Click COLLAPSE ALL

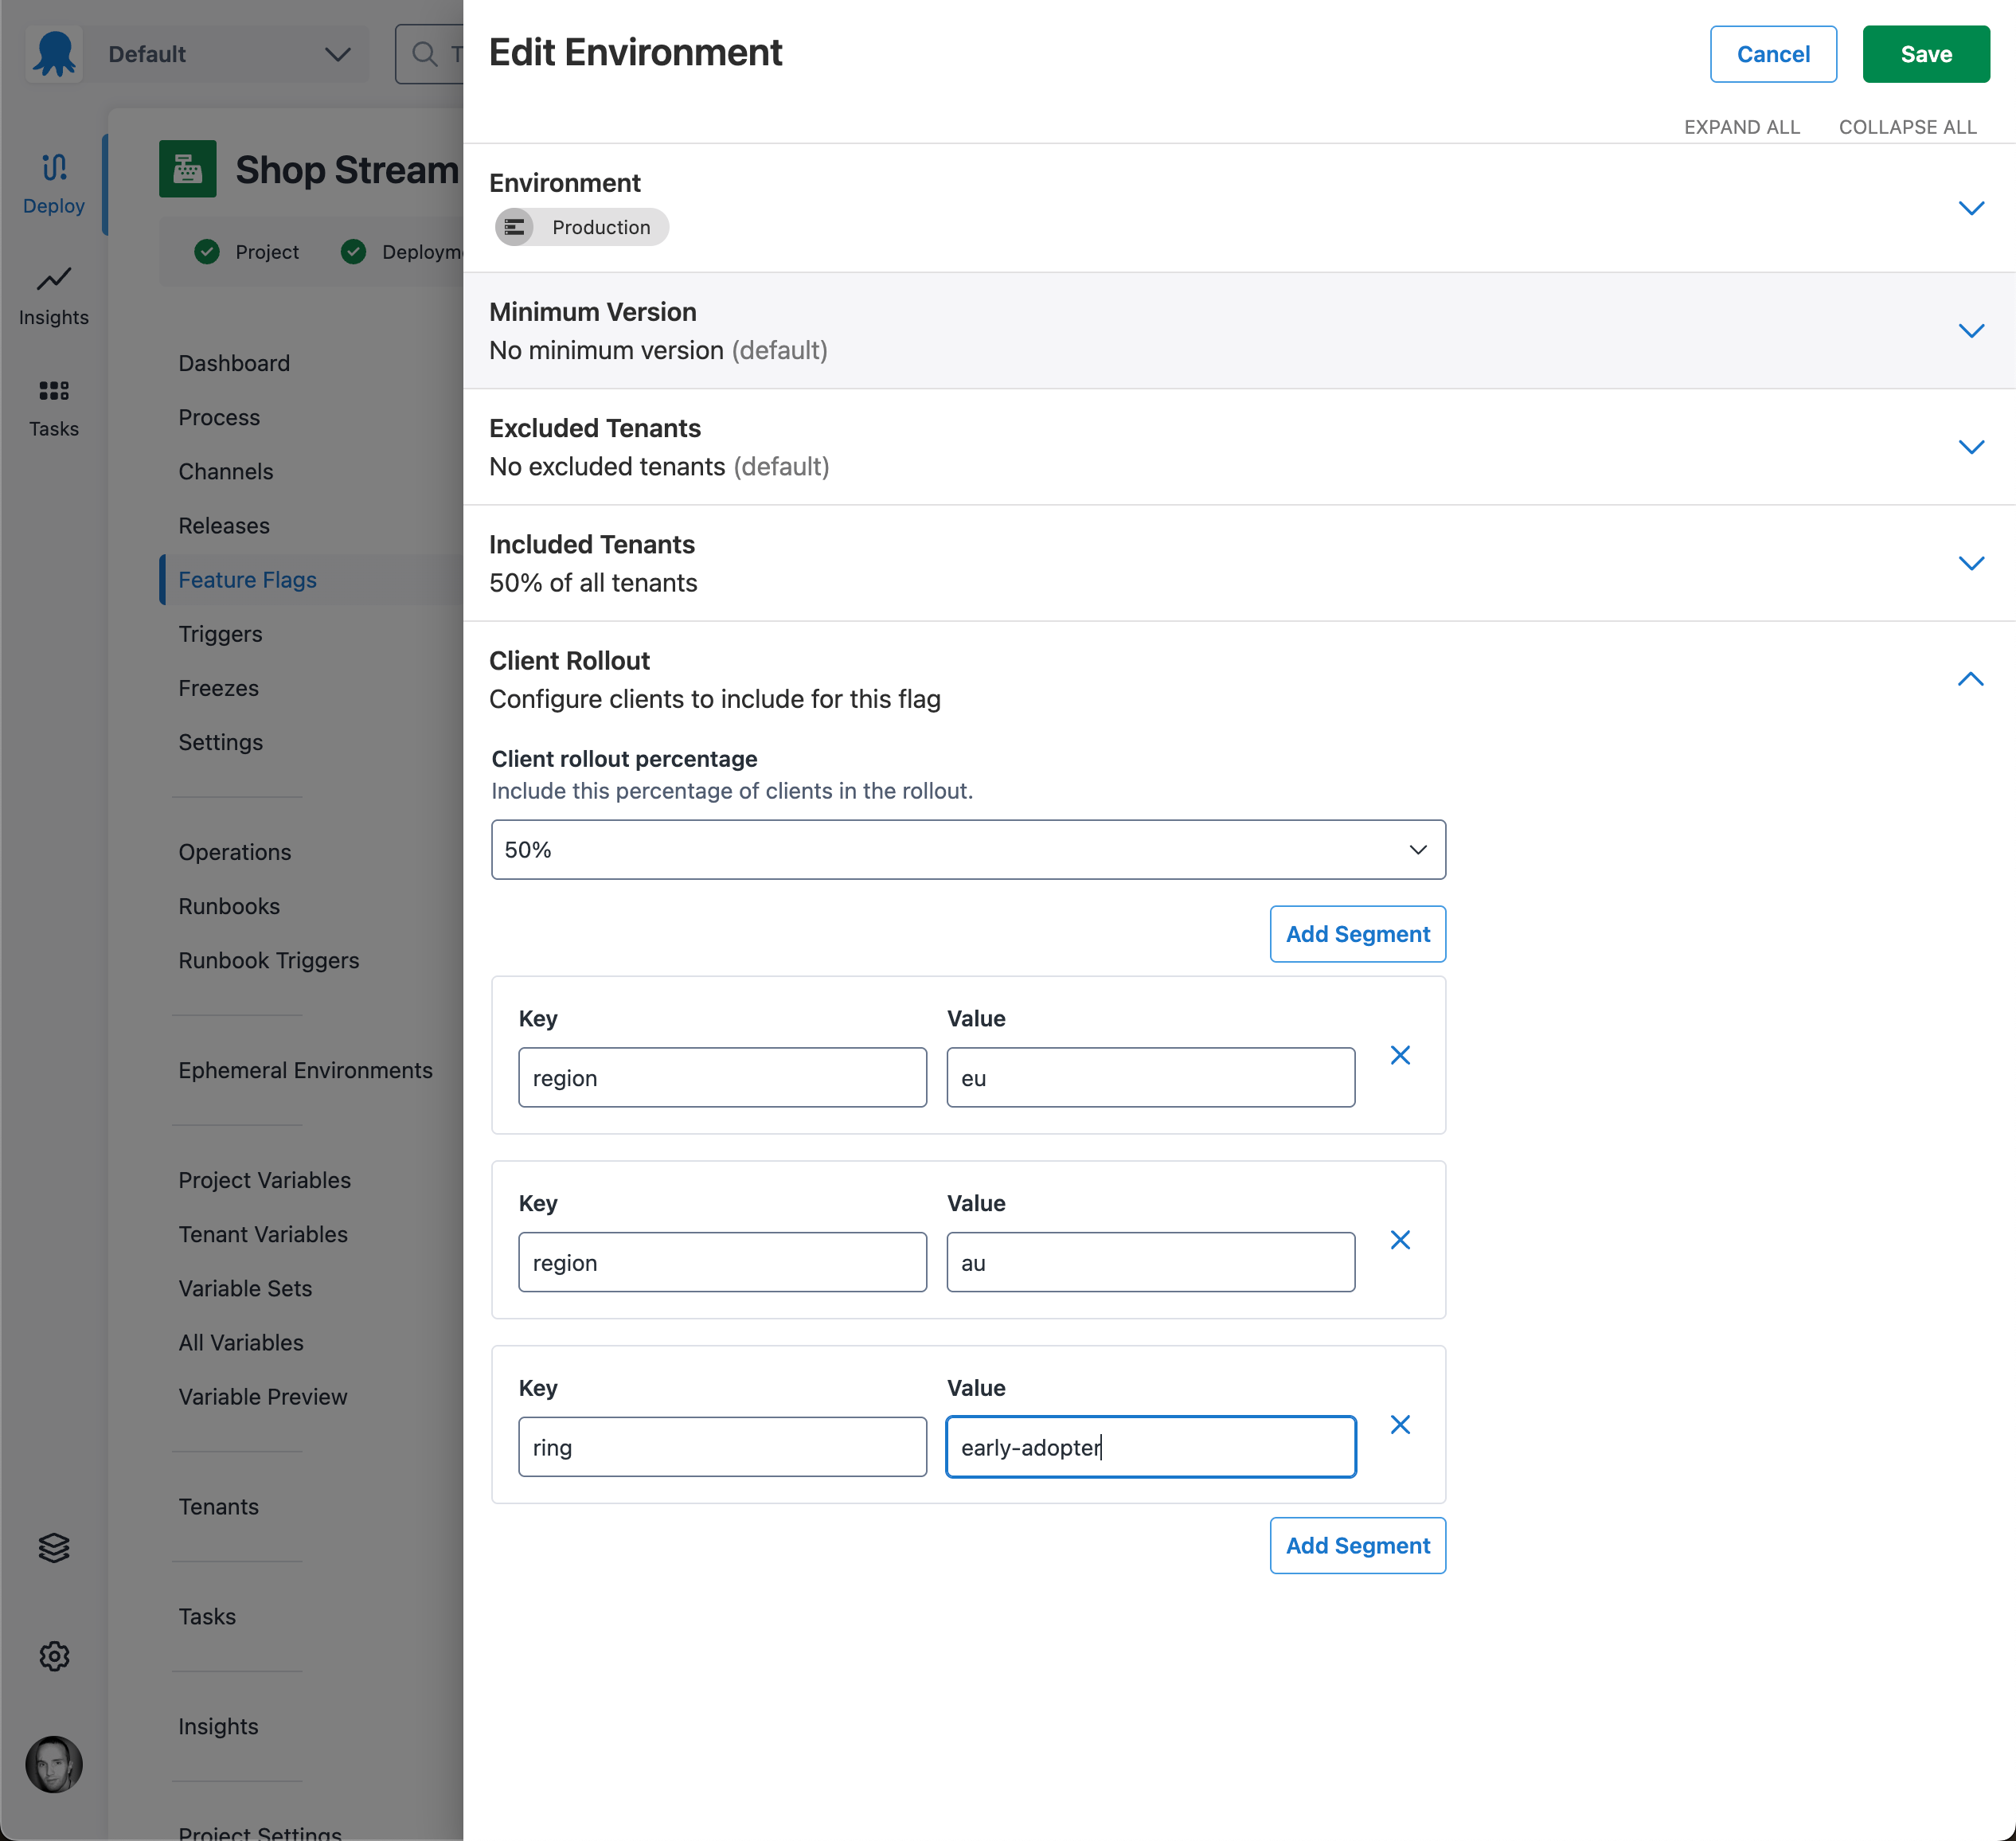point(1907,127)
